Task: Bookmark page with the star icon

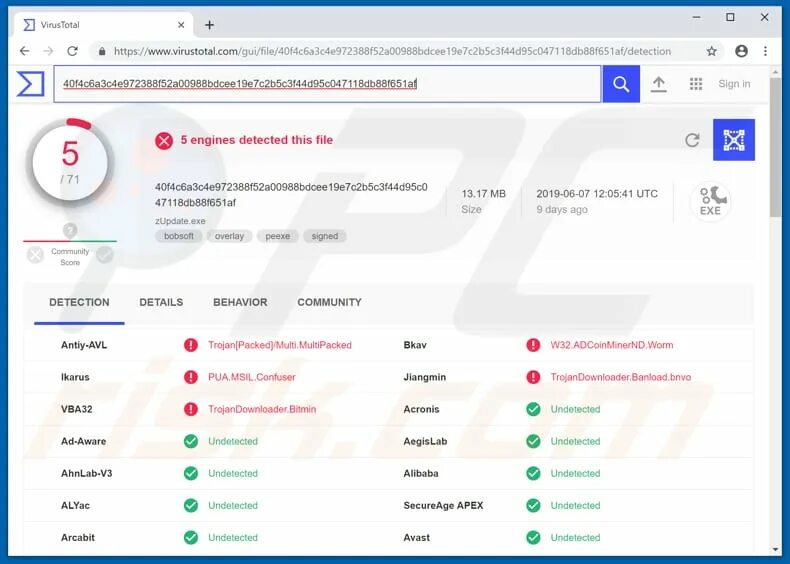Action: coord(711,51)
